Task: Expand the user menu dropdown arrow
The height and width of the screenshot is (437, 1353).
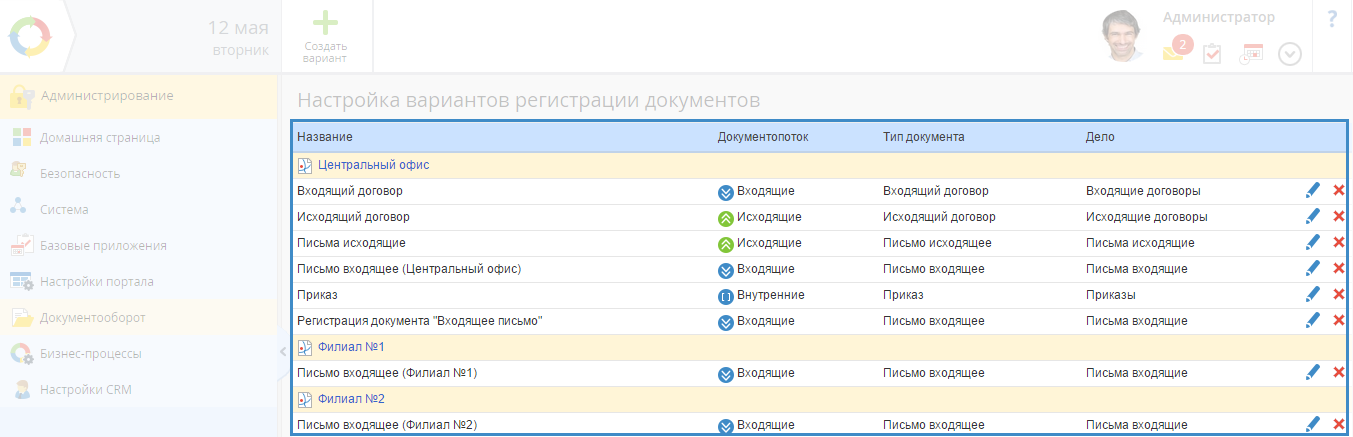Action: click(x=1290, y=54)
